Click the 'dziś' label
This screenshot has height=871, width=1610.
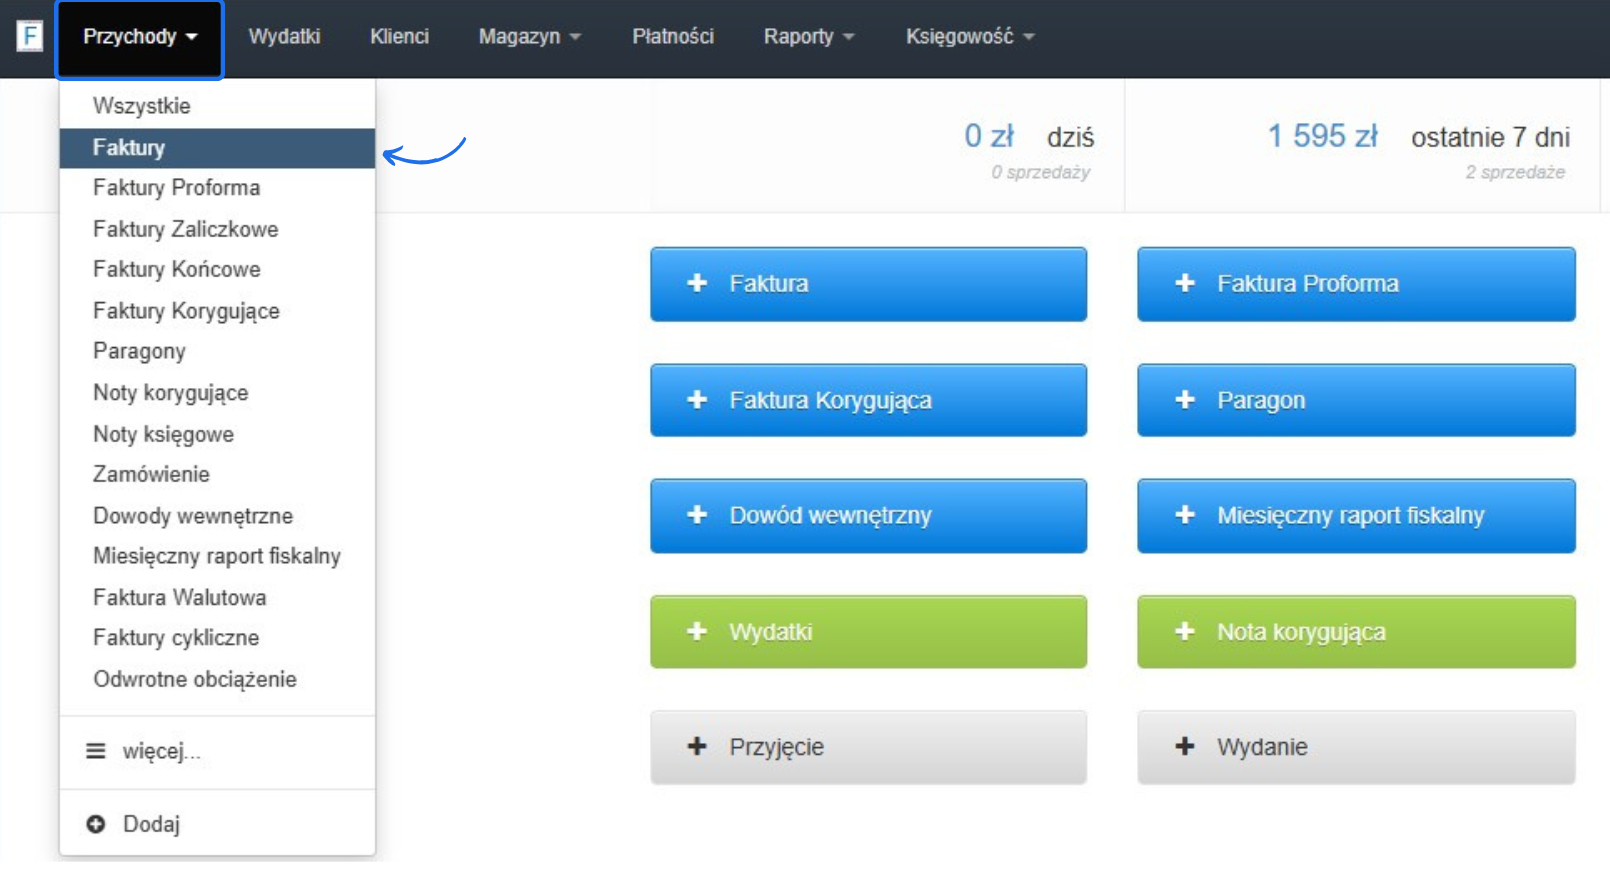(x=1070, y=137)
